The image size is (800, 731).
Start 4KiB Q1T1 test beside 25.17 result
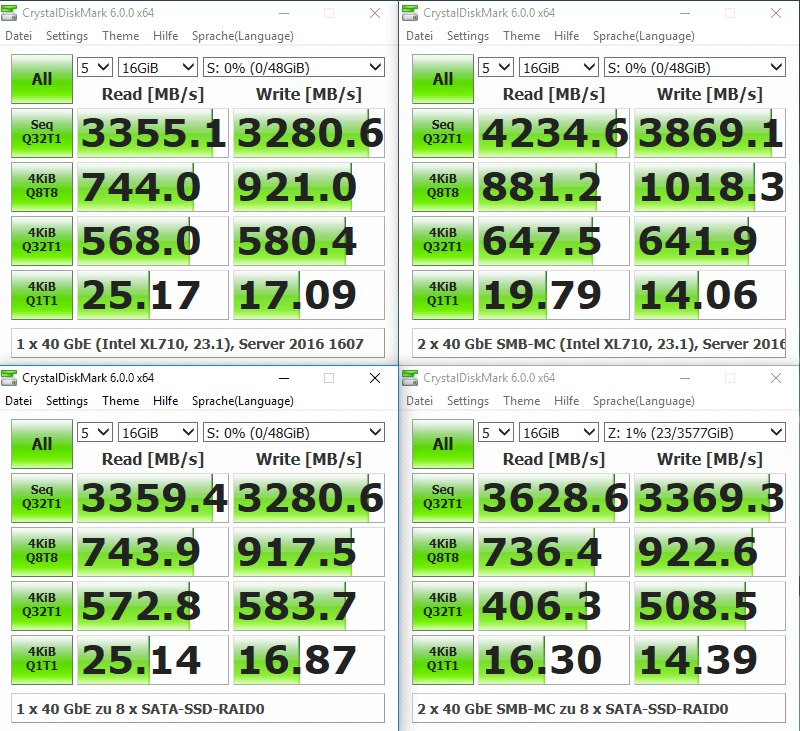point(42,295)
